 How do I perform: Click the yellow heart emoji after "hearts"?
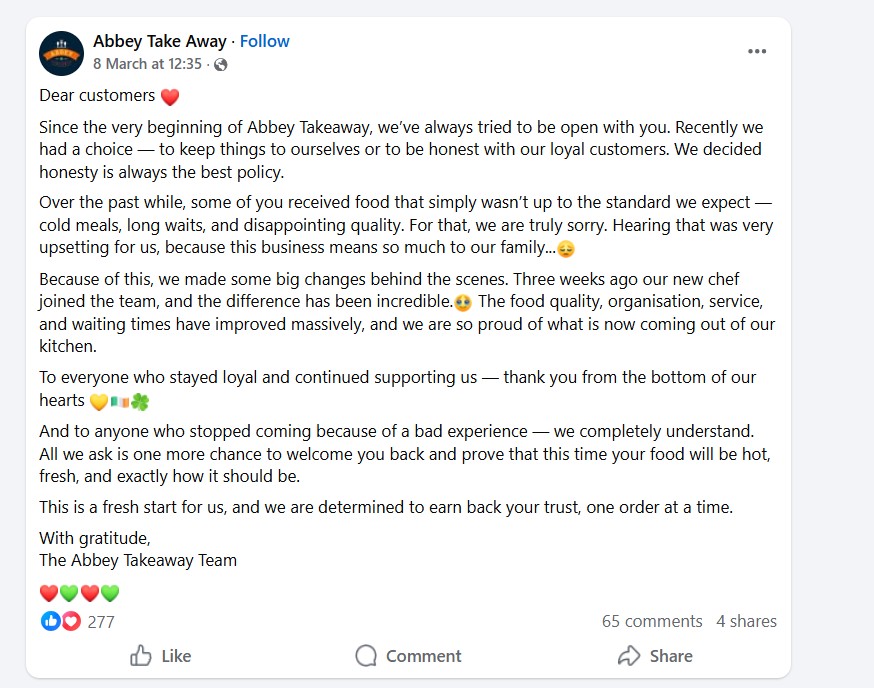pos(99,402)
